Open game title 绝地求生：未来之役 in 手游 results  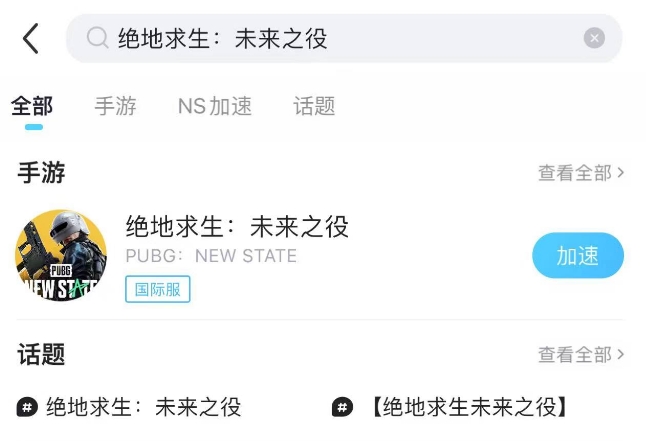tap(237, 227)
